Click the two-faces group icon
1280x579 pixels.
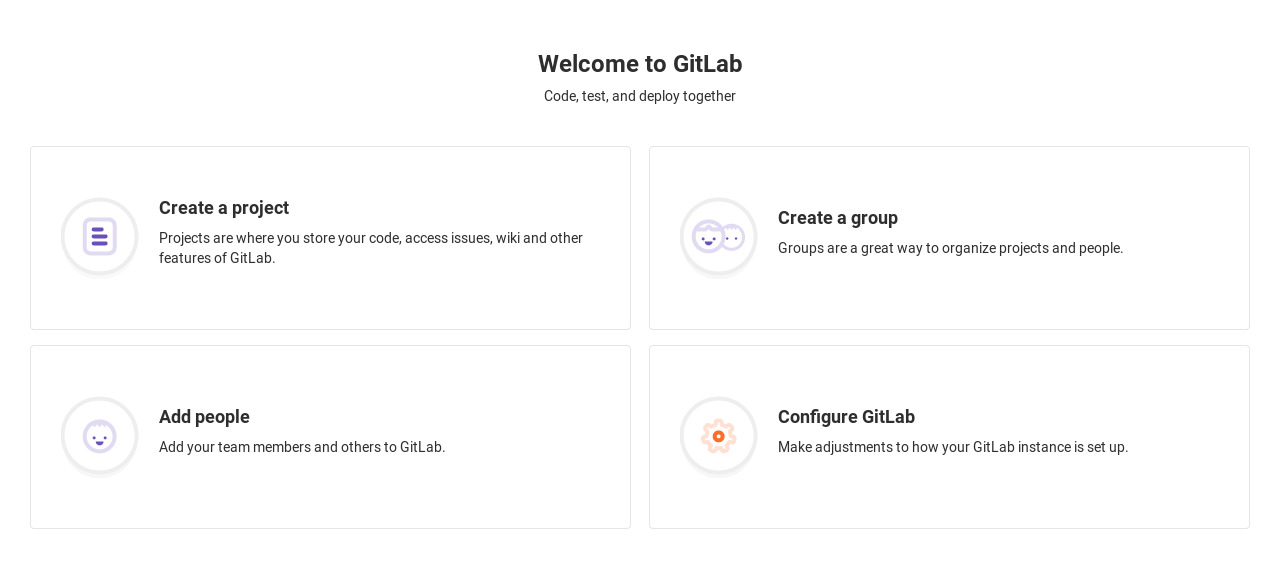pyautogui.click(x=718, y=237)
